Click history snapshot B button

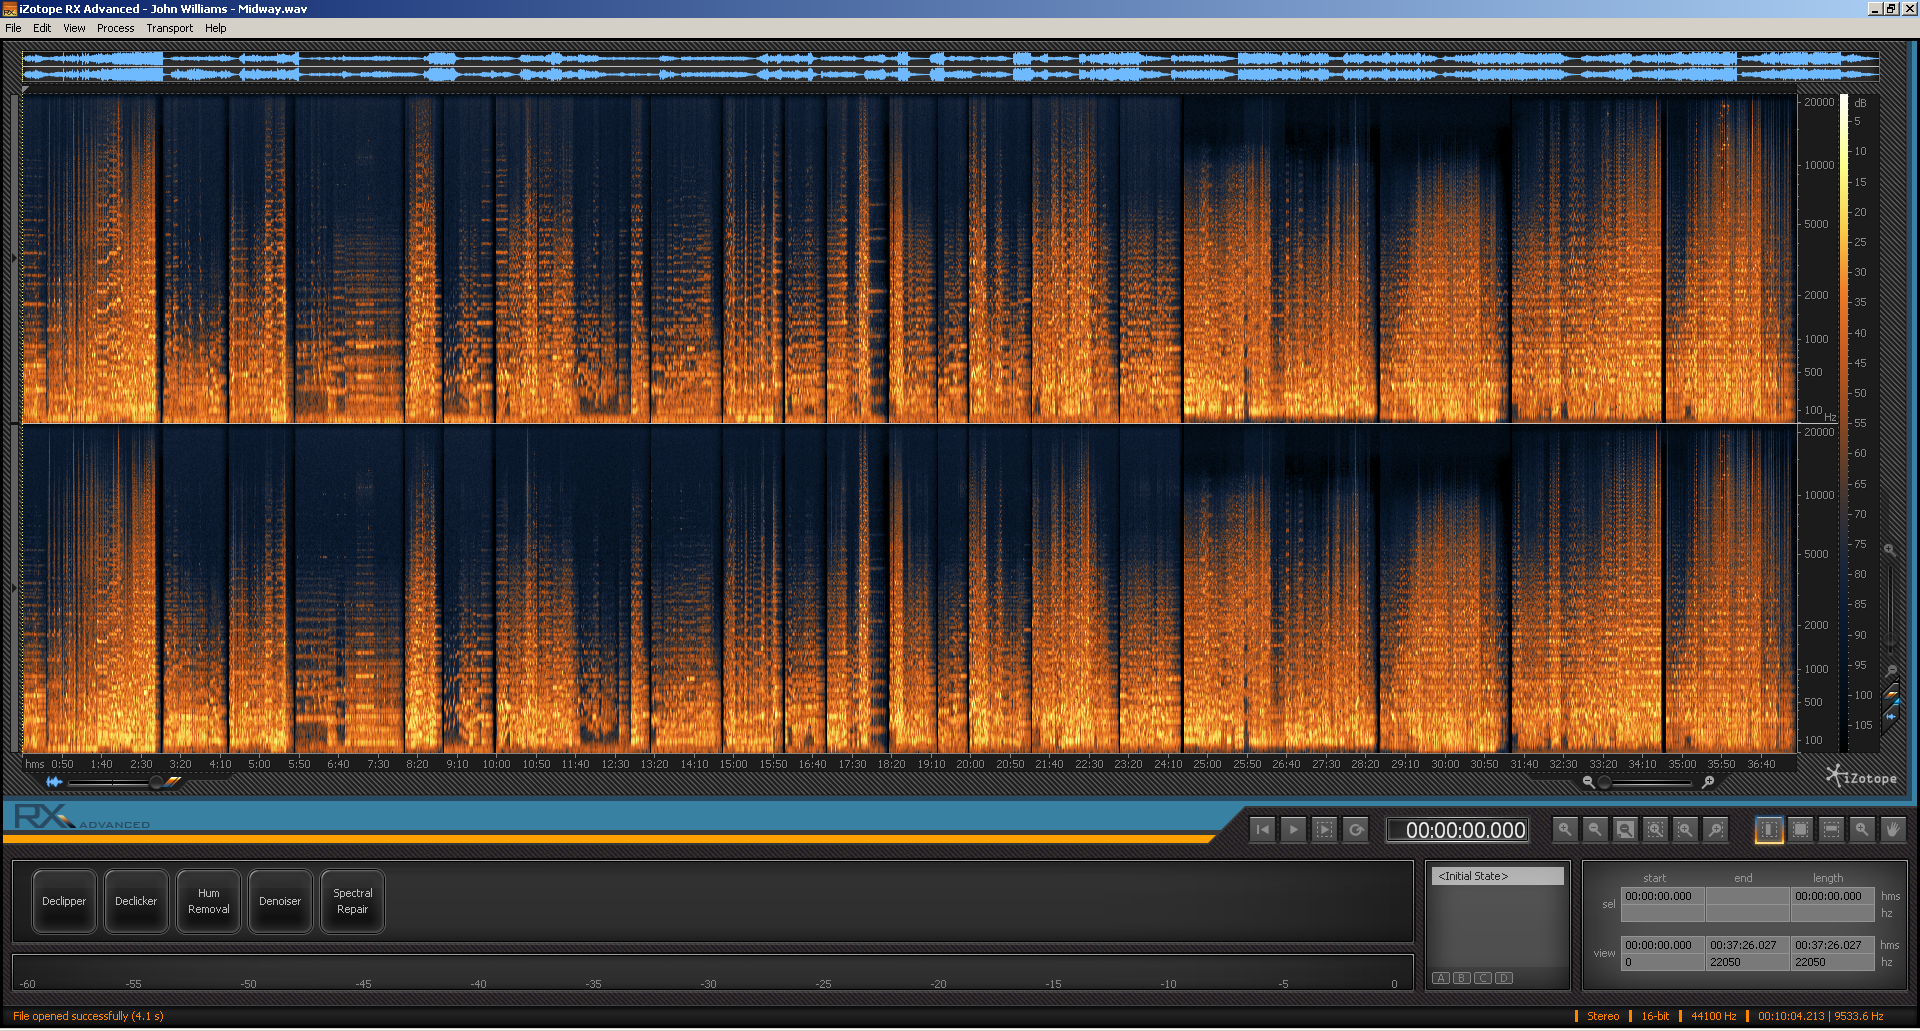coord(1462,978)
